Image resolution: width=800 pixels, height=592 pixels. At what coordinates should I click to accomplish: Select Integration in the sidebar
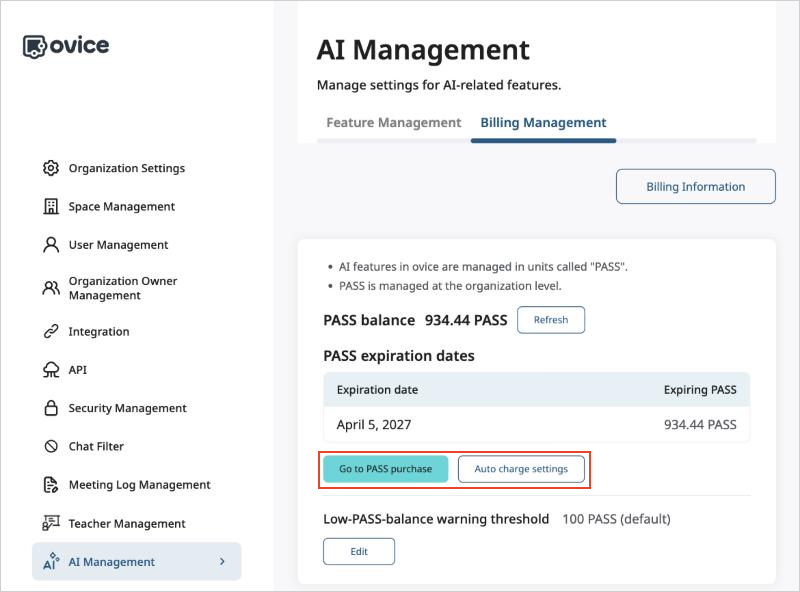click(x=99, y=332)
